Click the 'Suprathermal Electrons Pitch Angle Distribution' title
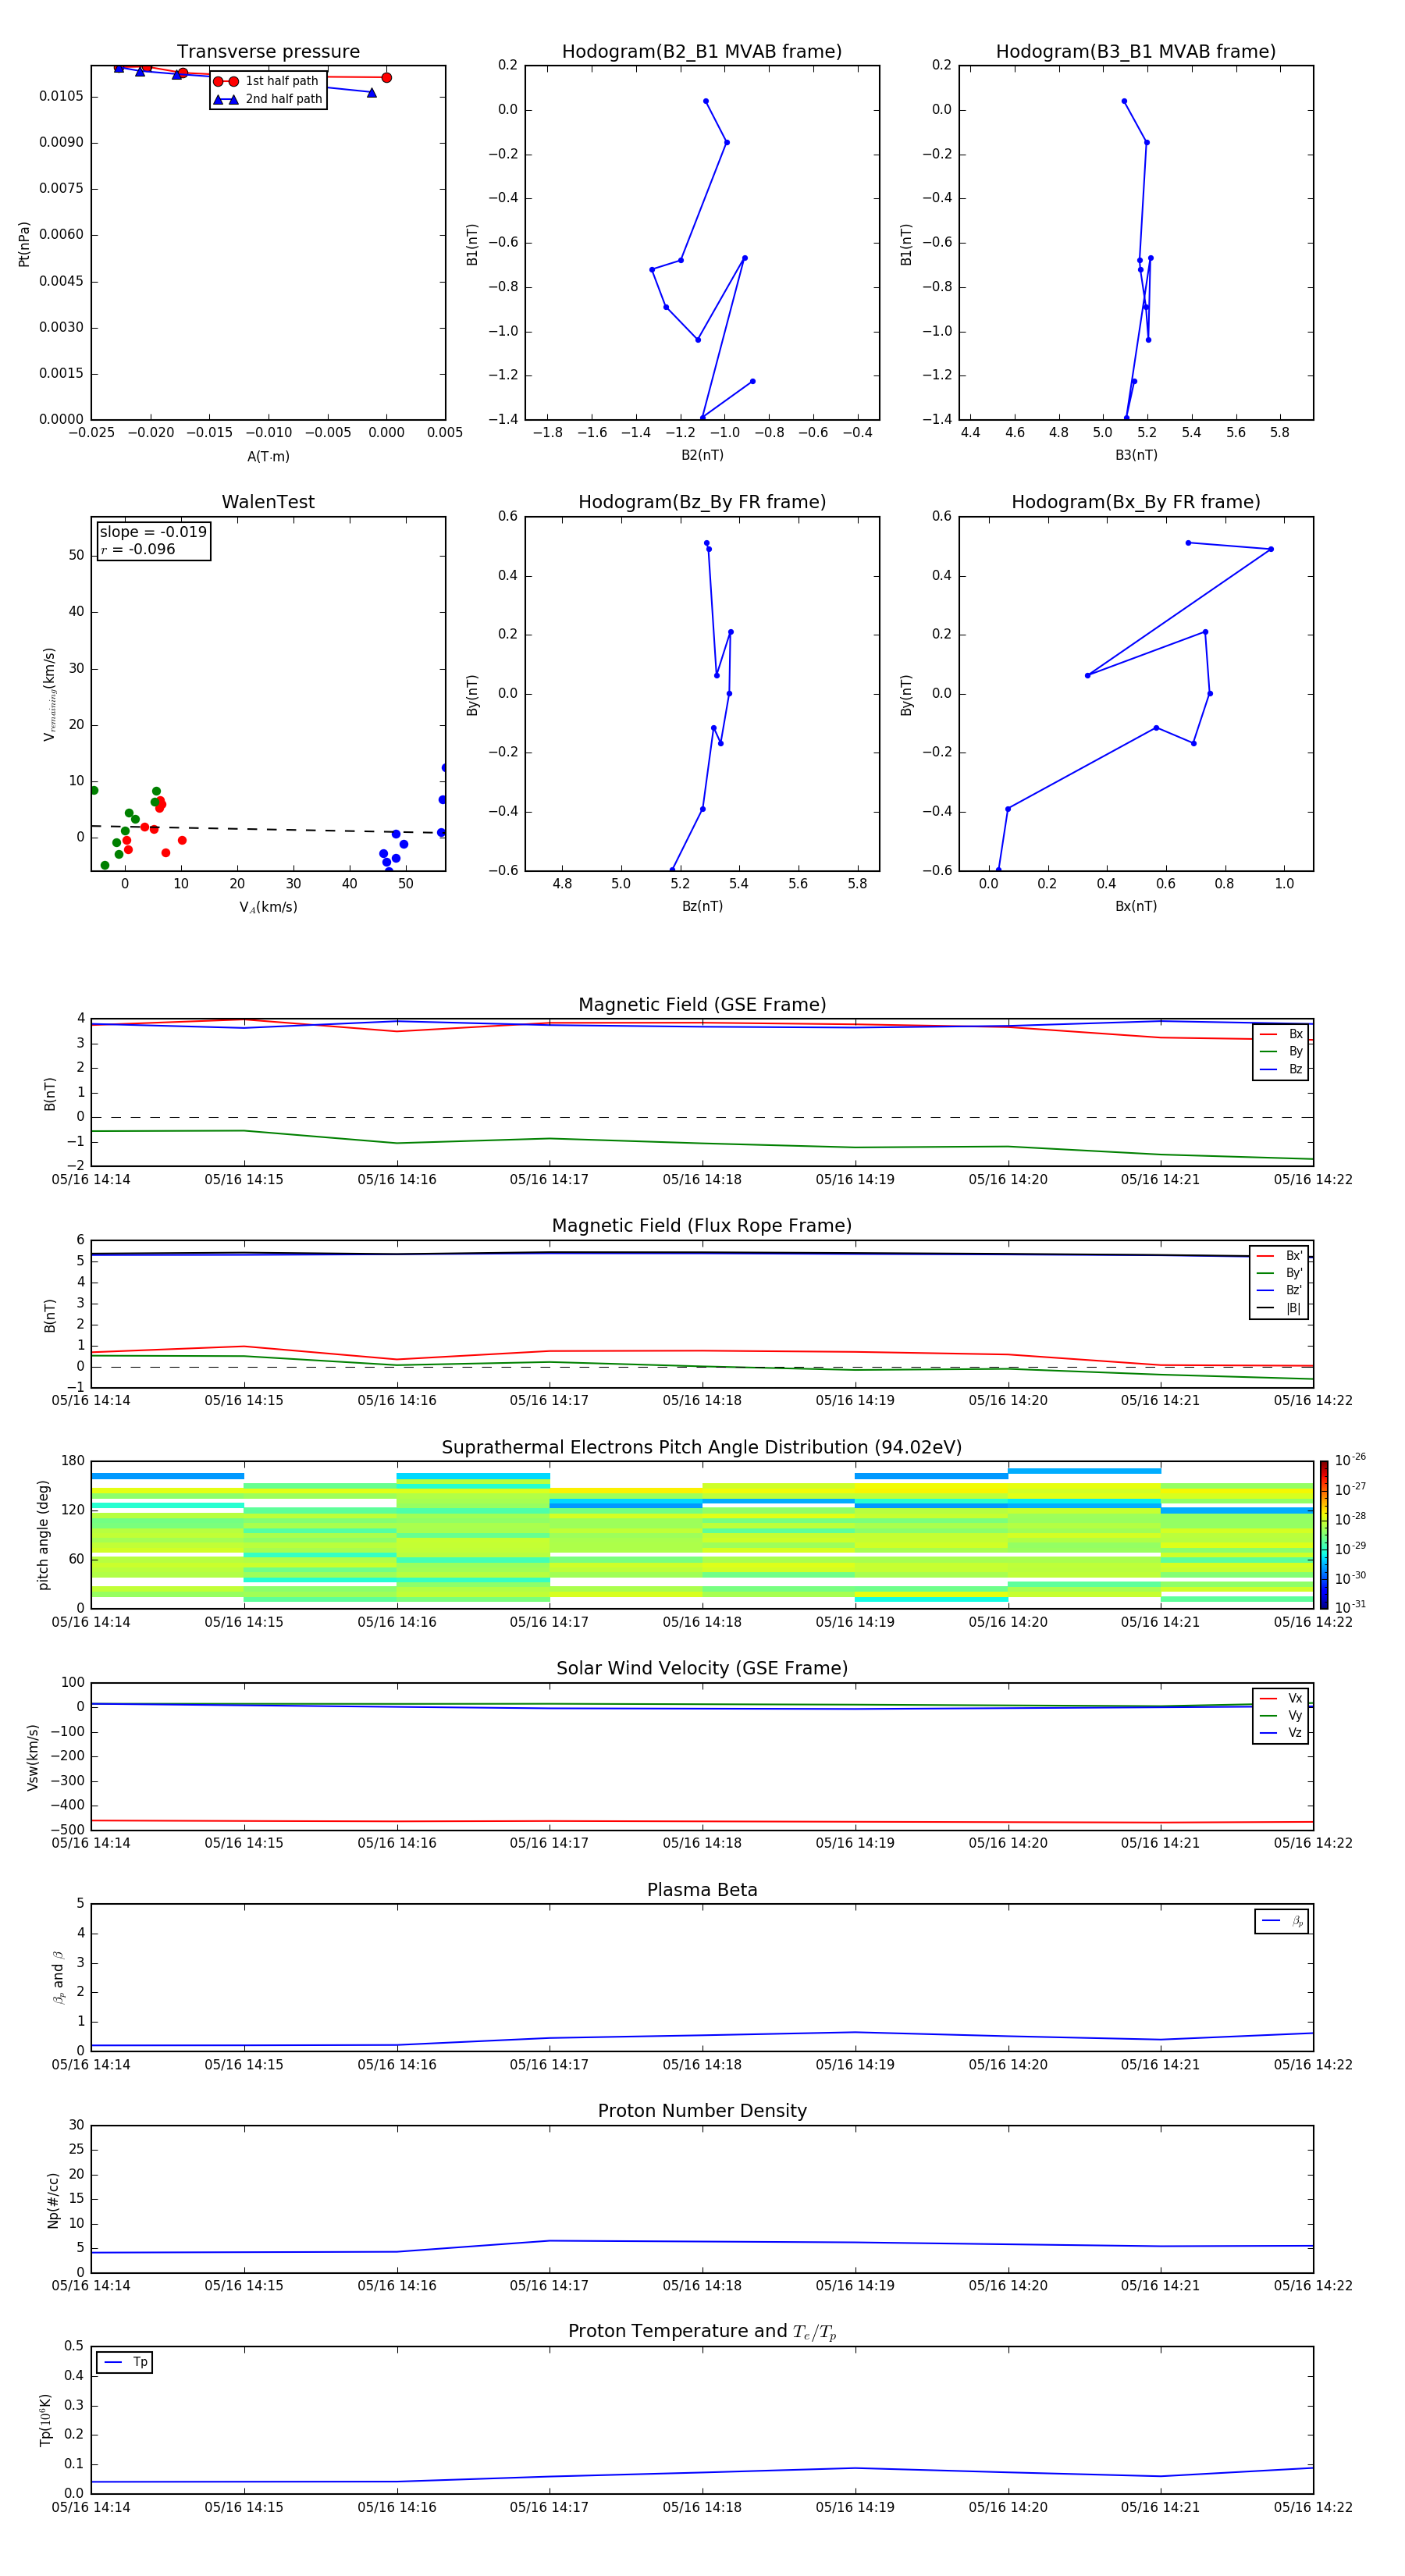The width and height of the screenshot is (1405, 2576). tap(702, 1447)
